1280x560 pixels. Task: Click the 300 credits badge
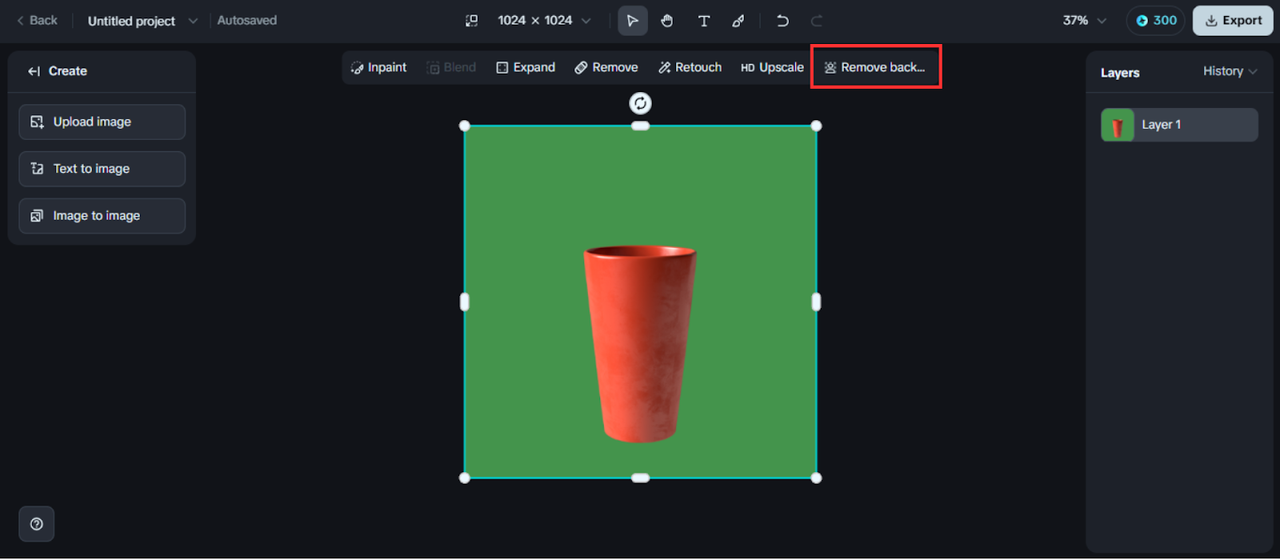[1156, 21]
